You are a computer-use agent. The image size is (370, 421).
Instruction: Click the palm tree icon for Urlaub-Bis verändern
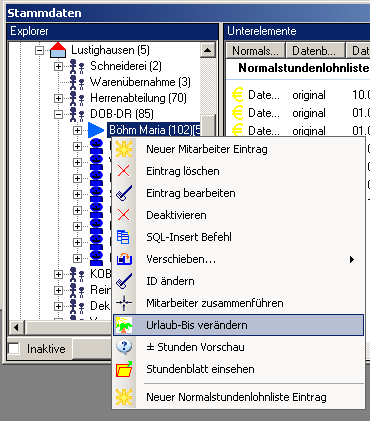(124, 325)
